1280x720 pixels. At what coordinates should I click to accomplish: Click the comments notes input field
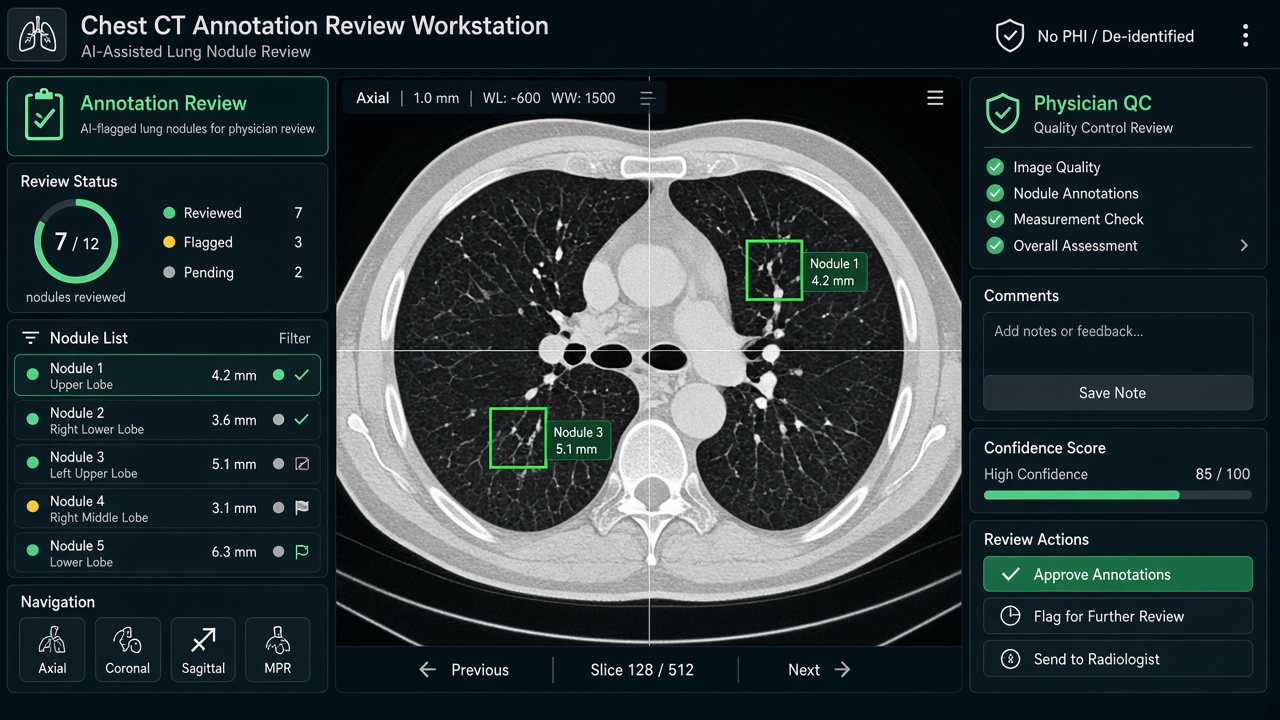coord(1118,344)
